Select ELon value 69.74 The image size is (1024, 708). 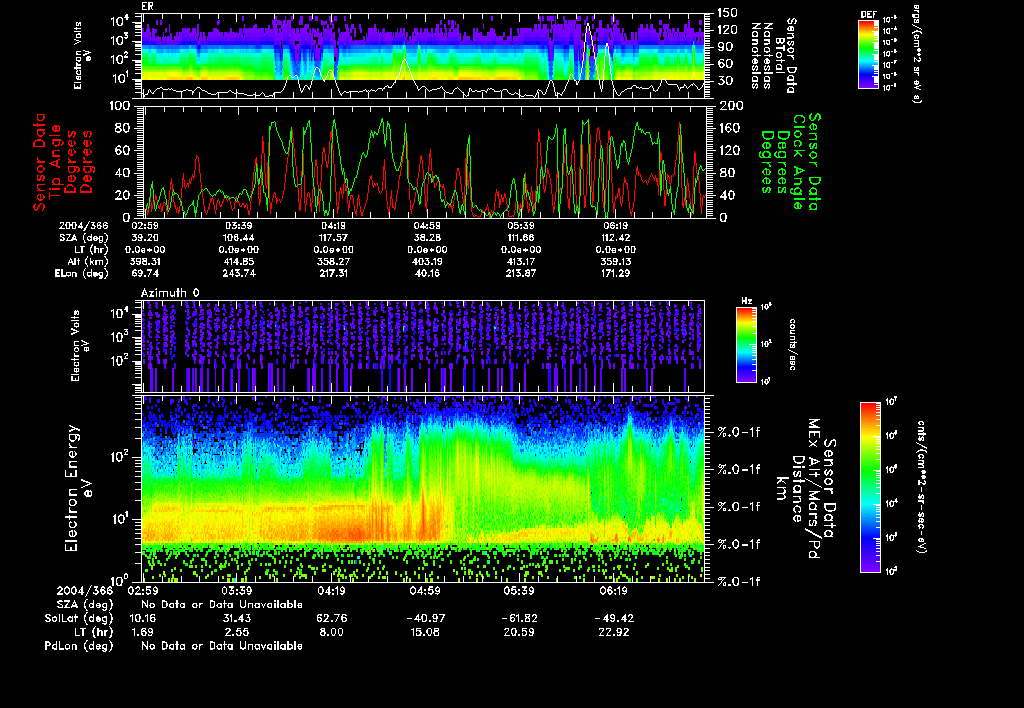click(145, 273)
